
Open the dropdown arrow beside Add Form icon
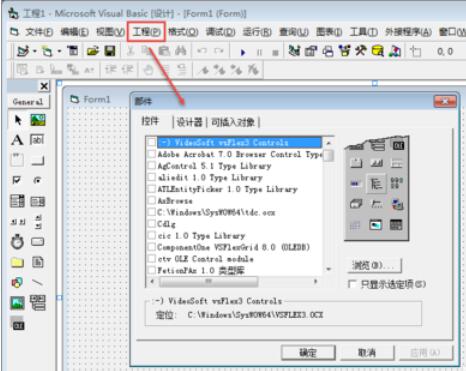click(59, 51)
